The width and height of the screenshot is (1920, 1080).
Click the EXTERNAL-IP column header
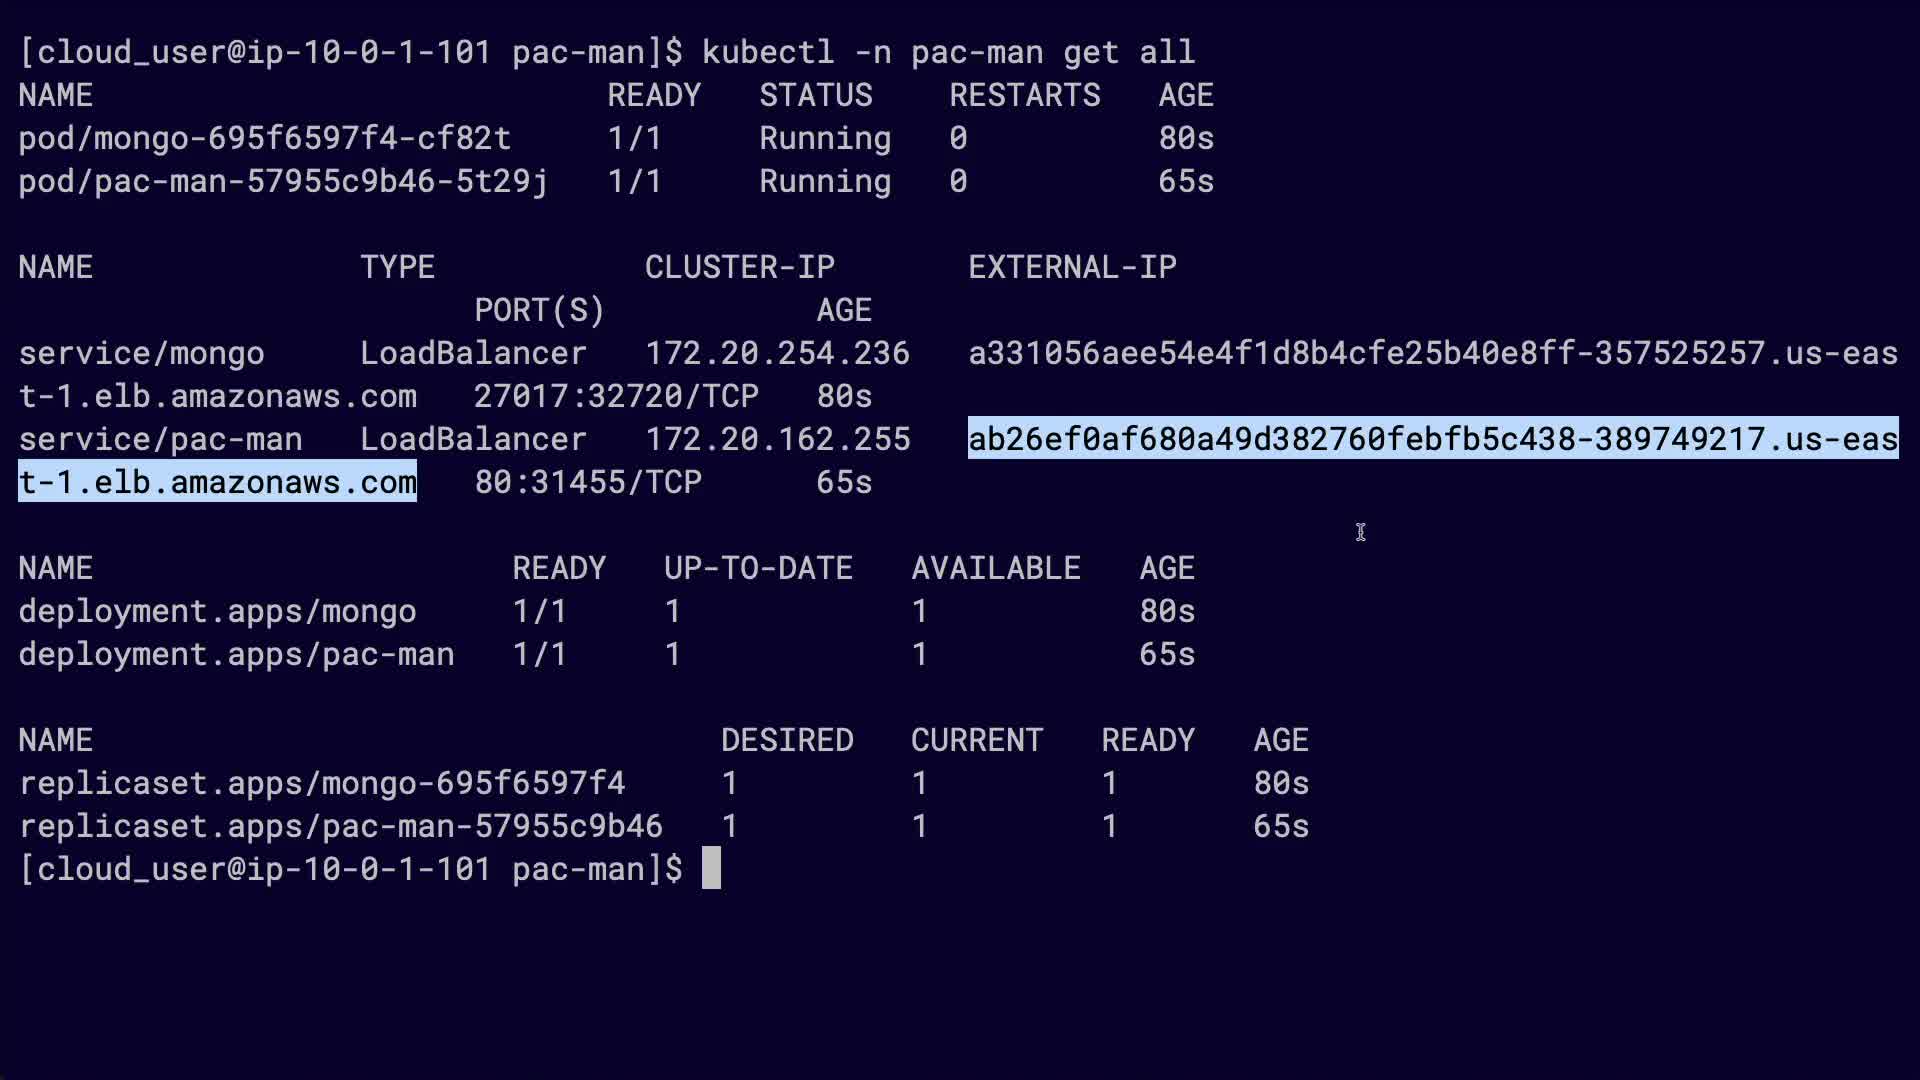pos(1072,267)
